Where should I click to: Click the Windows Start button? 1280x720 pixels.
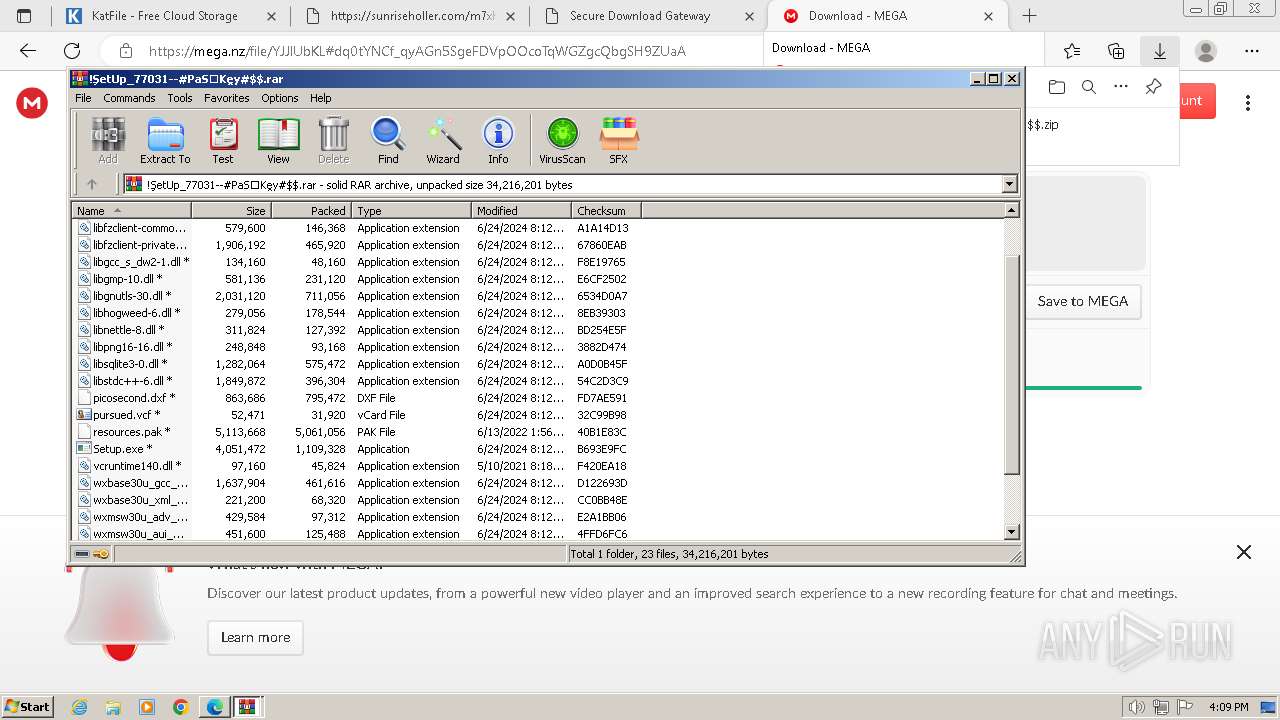click(28, 707)
